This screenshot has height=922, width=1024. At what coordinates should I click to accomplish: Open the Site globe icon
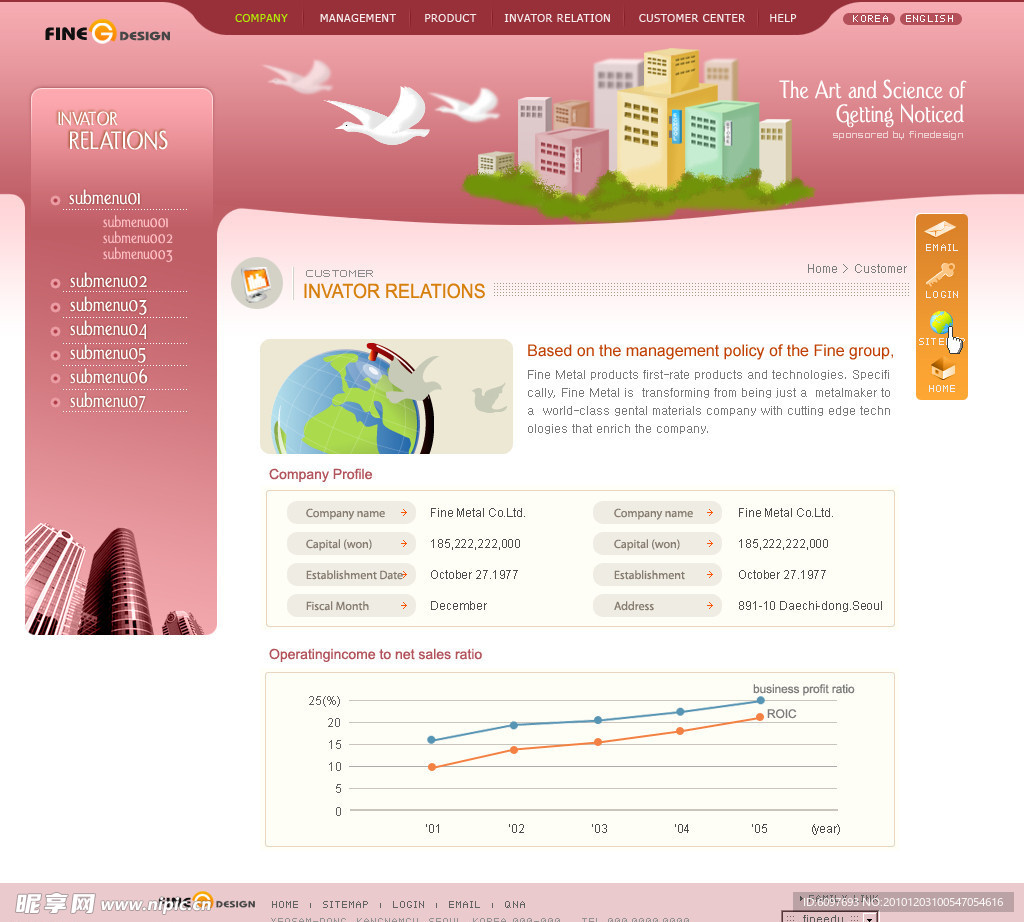[x=941, y=323]
